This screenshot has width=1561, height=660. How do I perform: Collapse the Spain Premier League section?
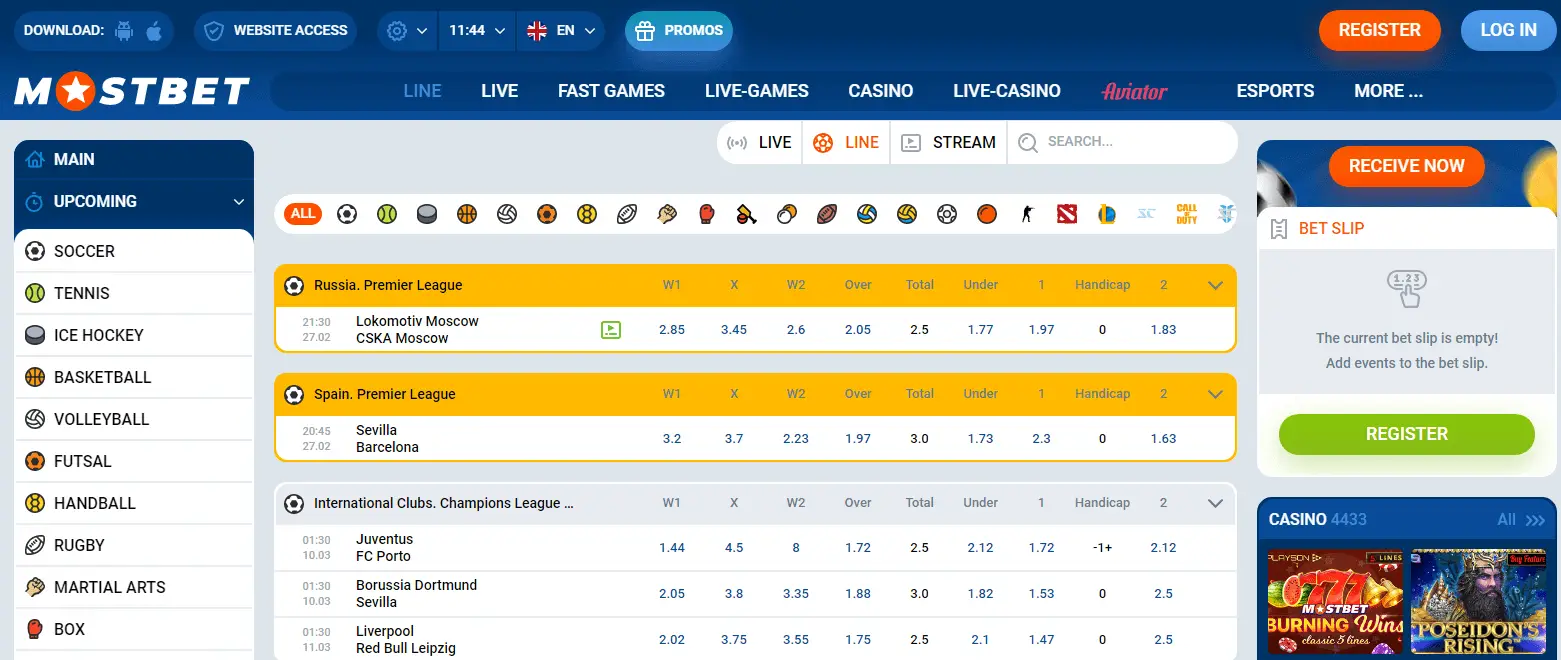click(1215, 393)
